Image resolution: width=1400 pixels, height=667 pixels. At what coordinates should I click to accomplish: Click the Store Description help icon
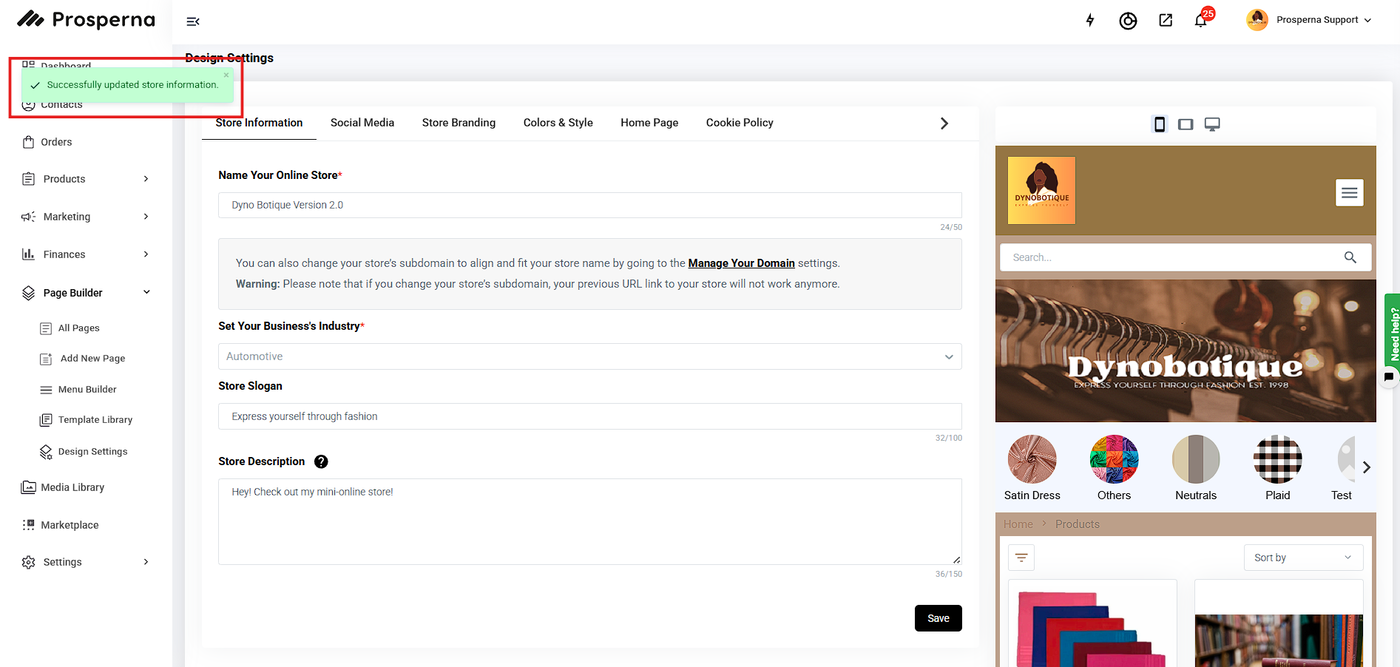321,462
